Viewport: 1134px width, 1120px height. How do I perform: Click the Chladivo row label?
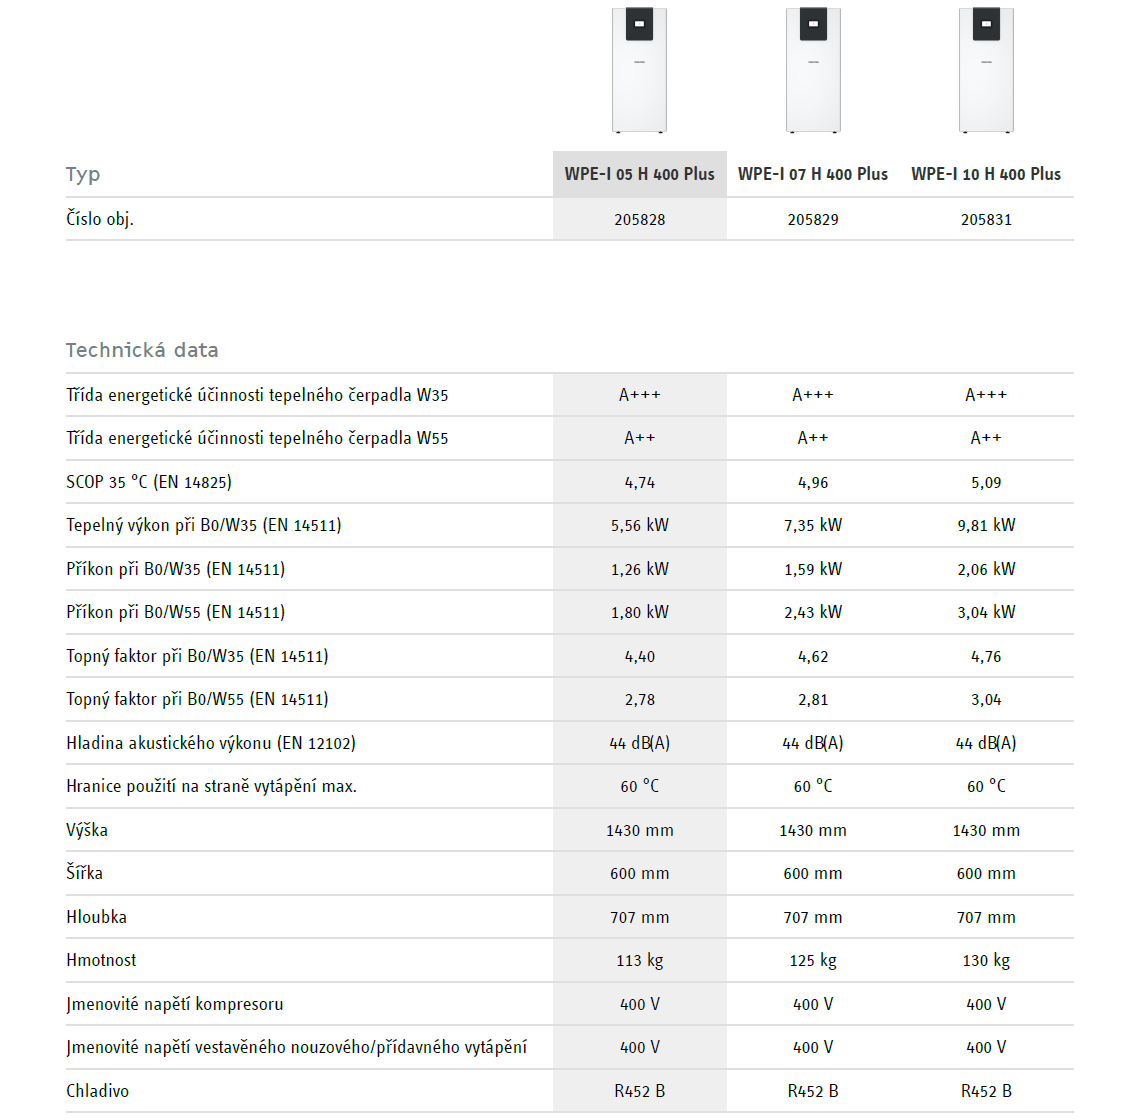point(97,1091)
